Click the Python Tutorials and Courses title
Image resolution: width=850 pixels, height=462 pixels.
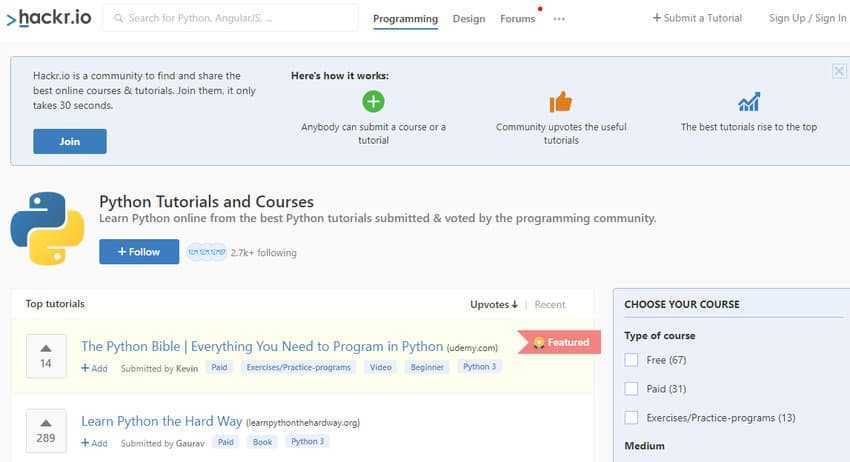[206, 202]
